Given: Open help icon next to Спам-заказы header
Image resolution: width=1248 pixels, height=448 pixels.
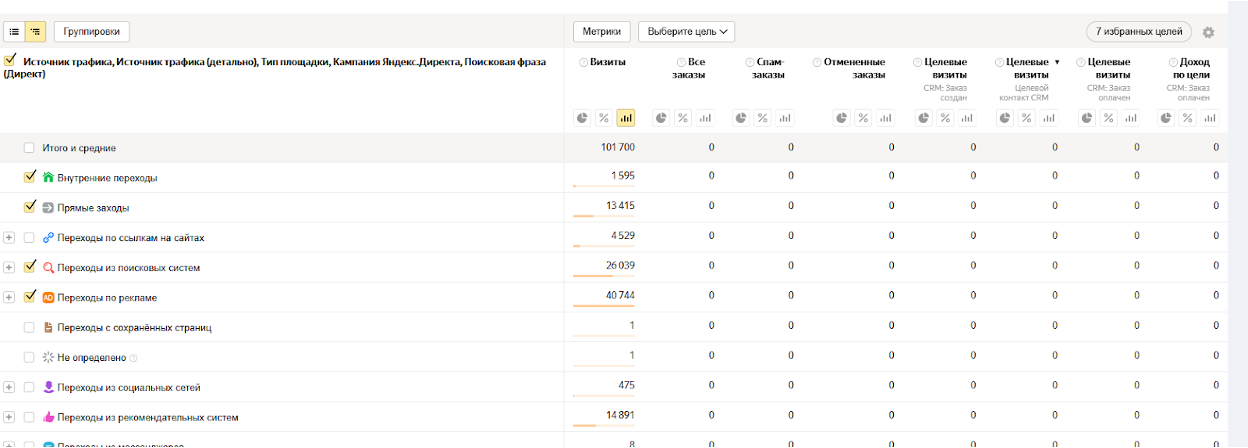Looking at the screenshot, I should (x=750, y=62).
